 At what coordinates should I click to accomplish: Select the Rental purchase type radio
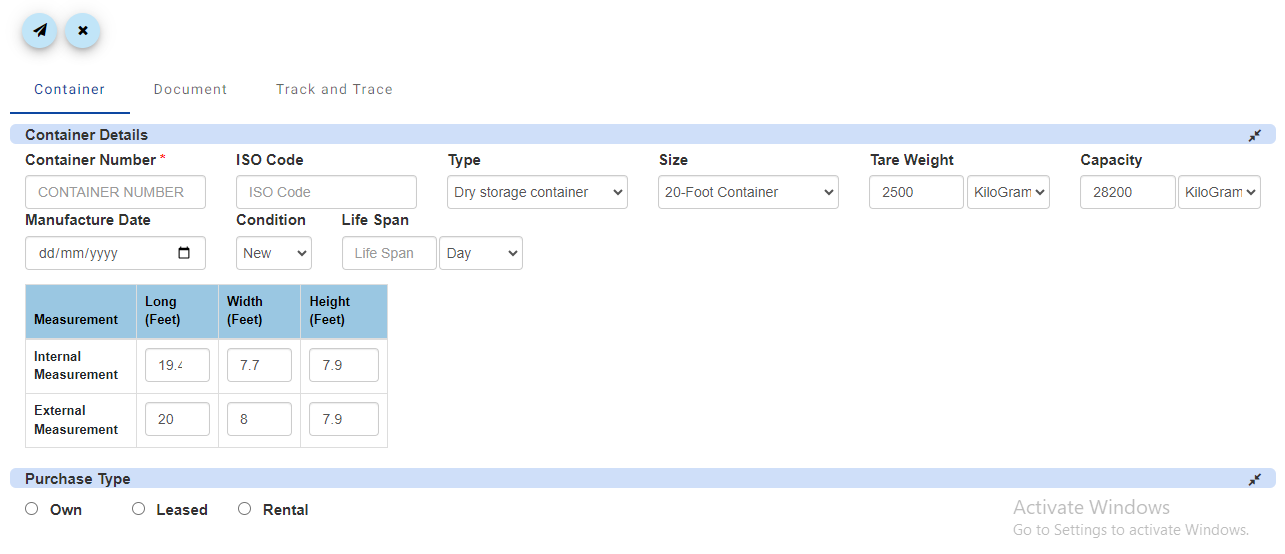(244, 509)
